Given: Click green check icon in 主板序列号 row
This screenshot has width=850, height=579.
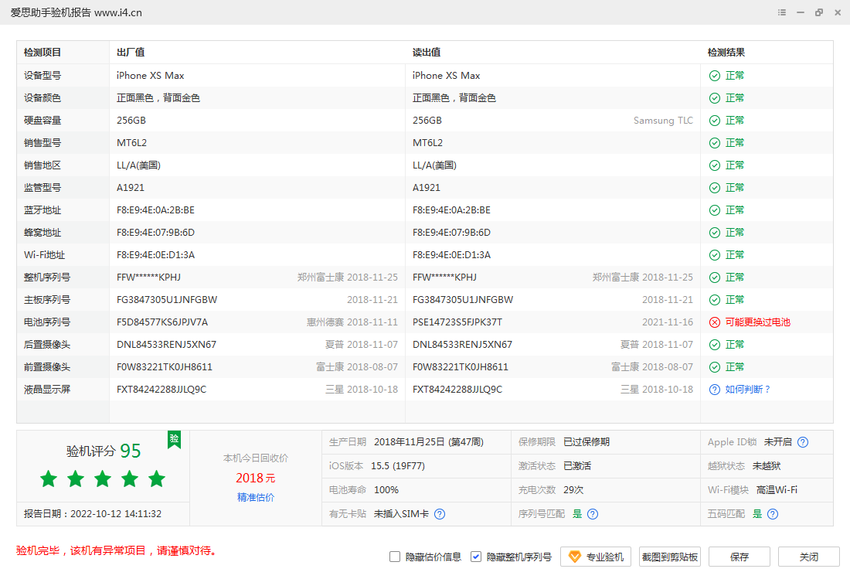Looking at the screenshot, I should pos(714,300).
